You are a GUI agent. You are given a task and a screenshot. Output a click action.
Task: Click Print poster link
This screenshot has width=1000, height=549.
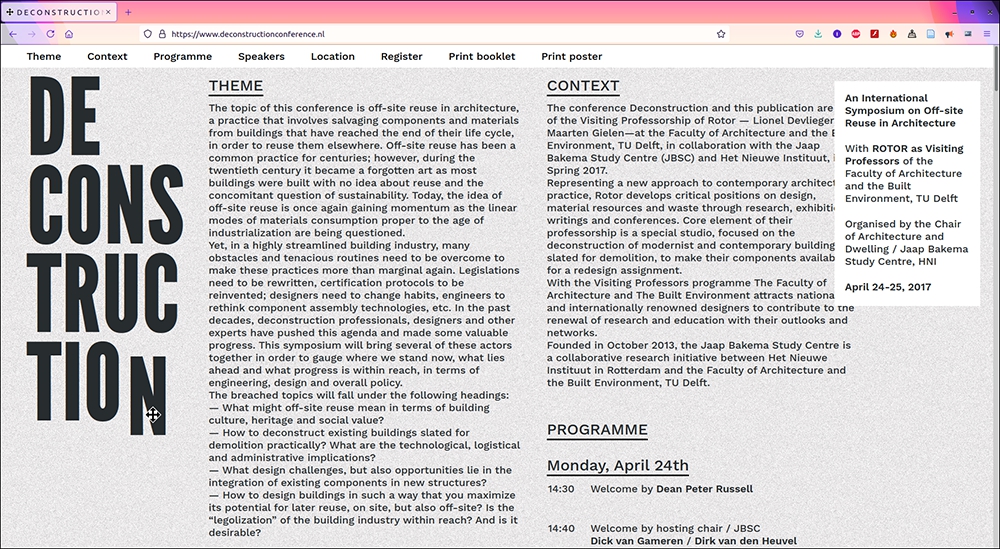click(x=571, y=56)
